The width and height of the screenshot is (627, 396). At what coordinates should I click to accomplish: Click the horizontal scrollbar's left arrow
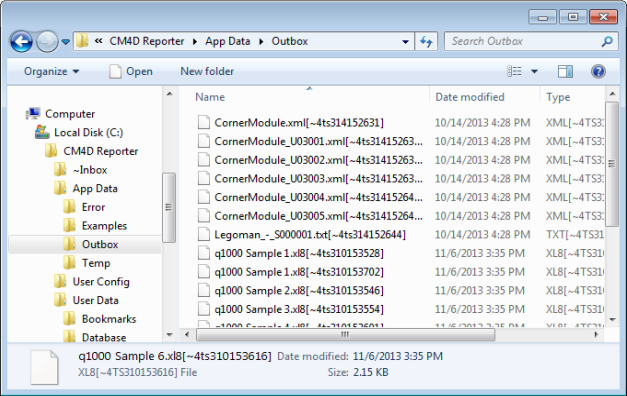[187, 334]
